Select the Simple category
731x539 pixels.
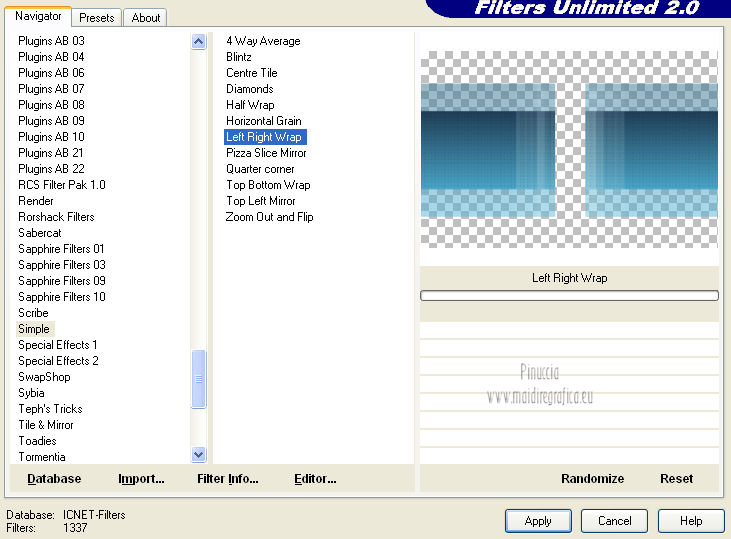coord(34,329)
